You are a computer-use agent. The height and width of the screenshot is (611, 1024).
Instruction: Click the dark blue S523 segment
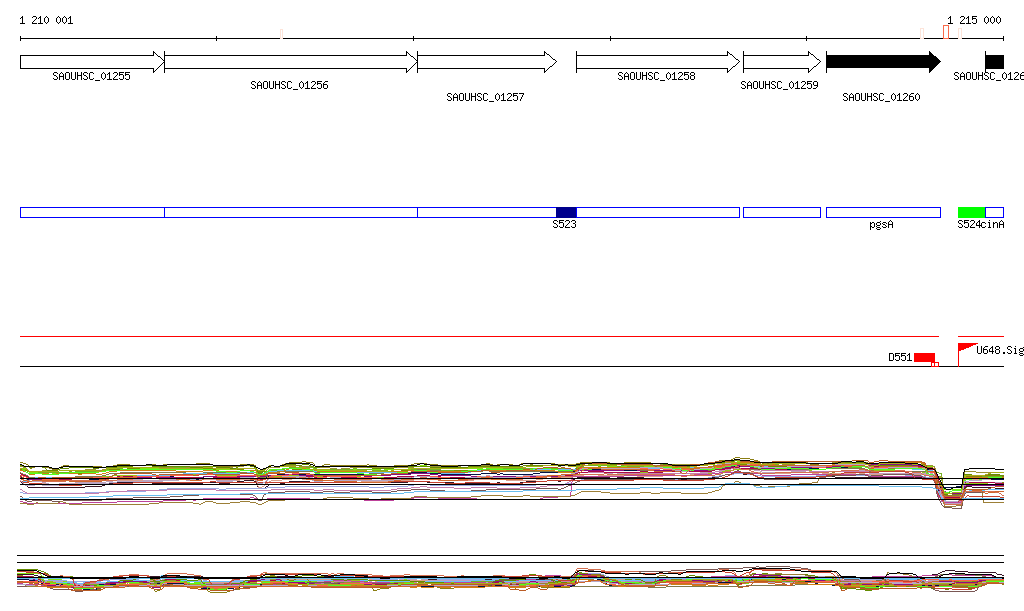point(566,212)
